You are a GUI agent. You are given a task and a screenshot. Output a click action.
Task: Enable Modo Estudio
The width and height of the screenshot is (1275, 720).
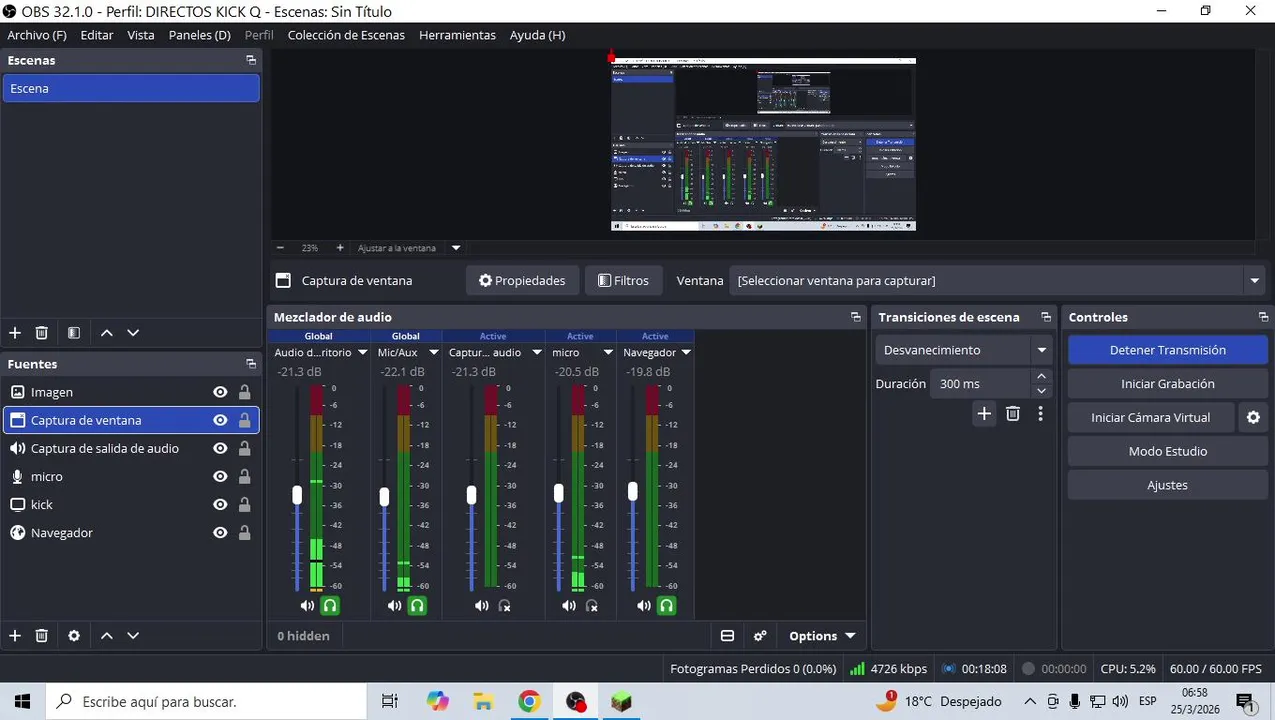(1167, 451)
